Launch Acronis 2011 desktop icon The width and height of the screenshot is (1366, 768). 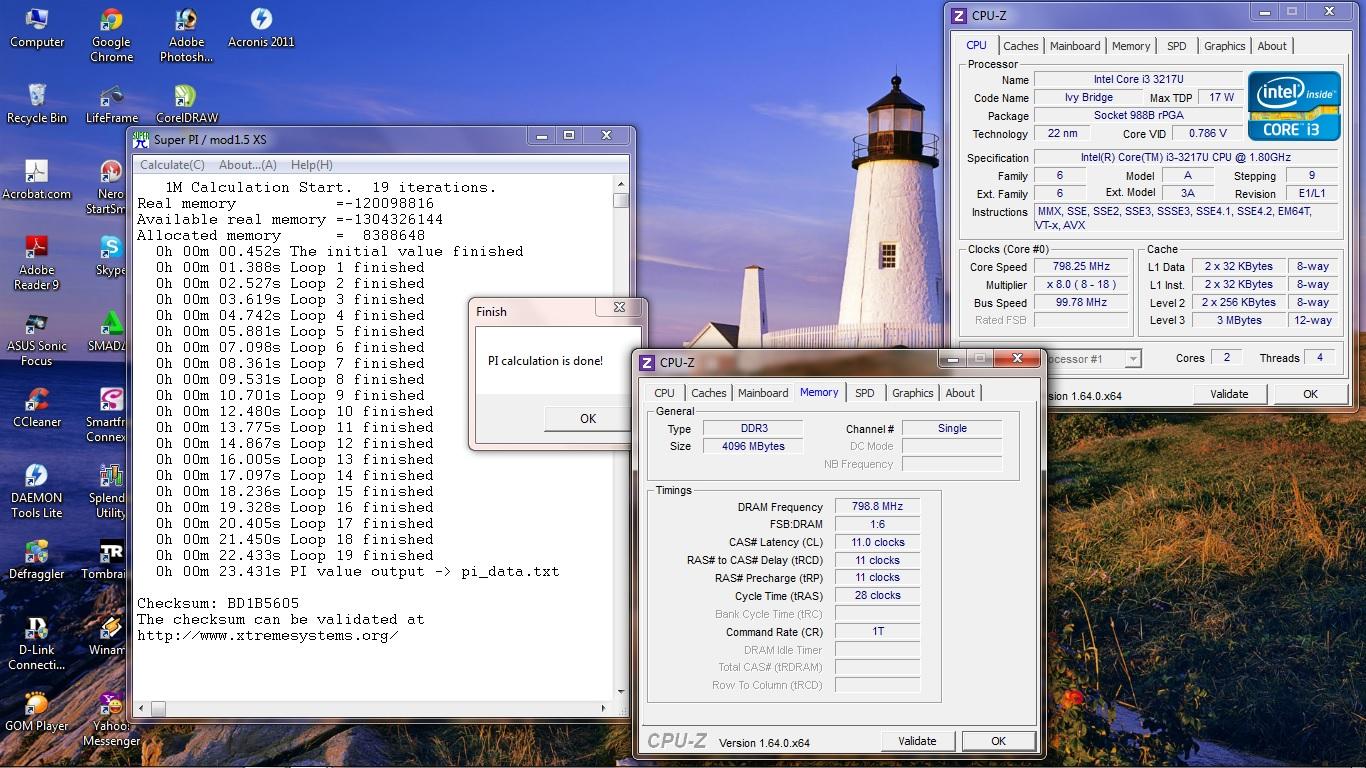(x=261, y=28)
